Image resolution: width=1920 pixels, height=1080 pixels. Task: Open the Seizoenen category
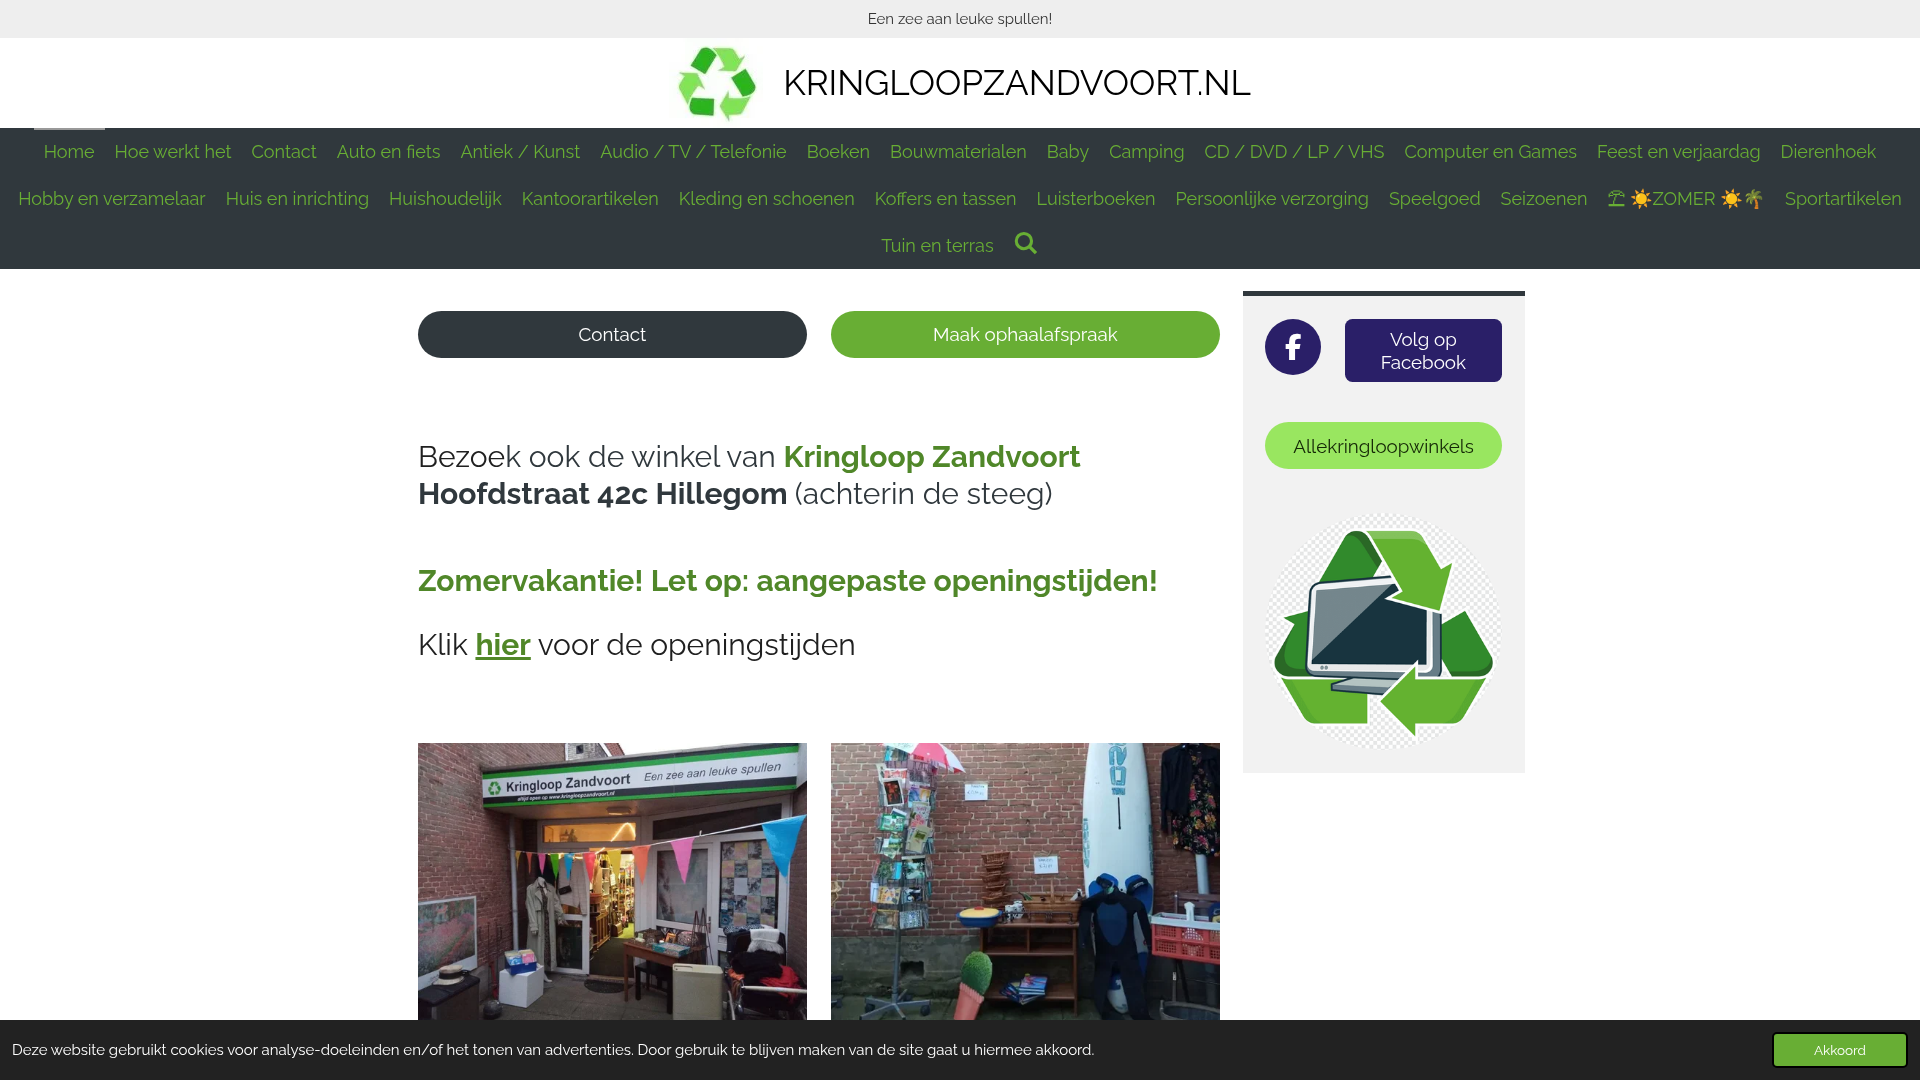pos(1543,199)
